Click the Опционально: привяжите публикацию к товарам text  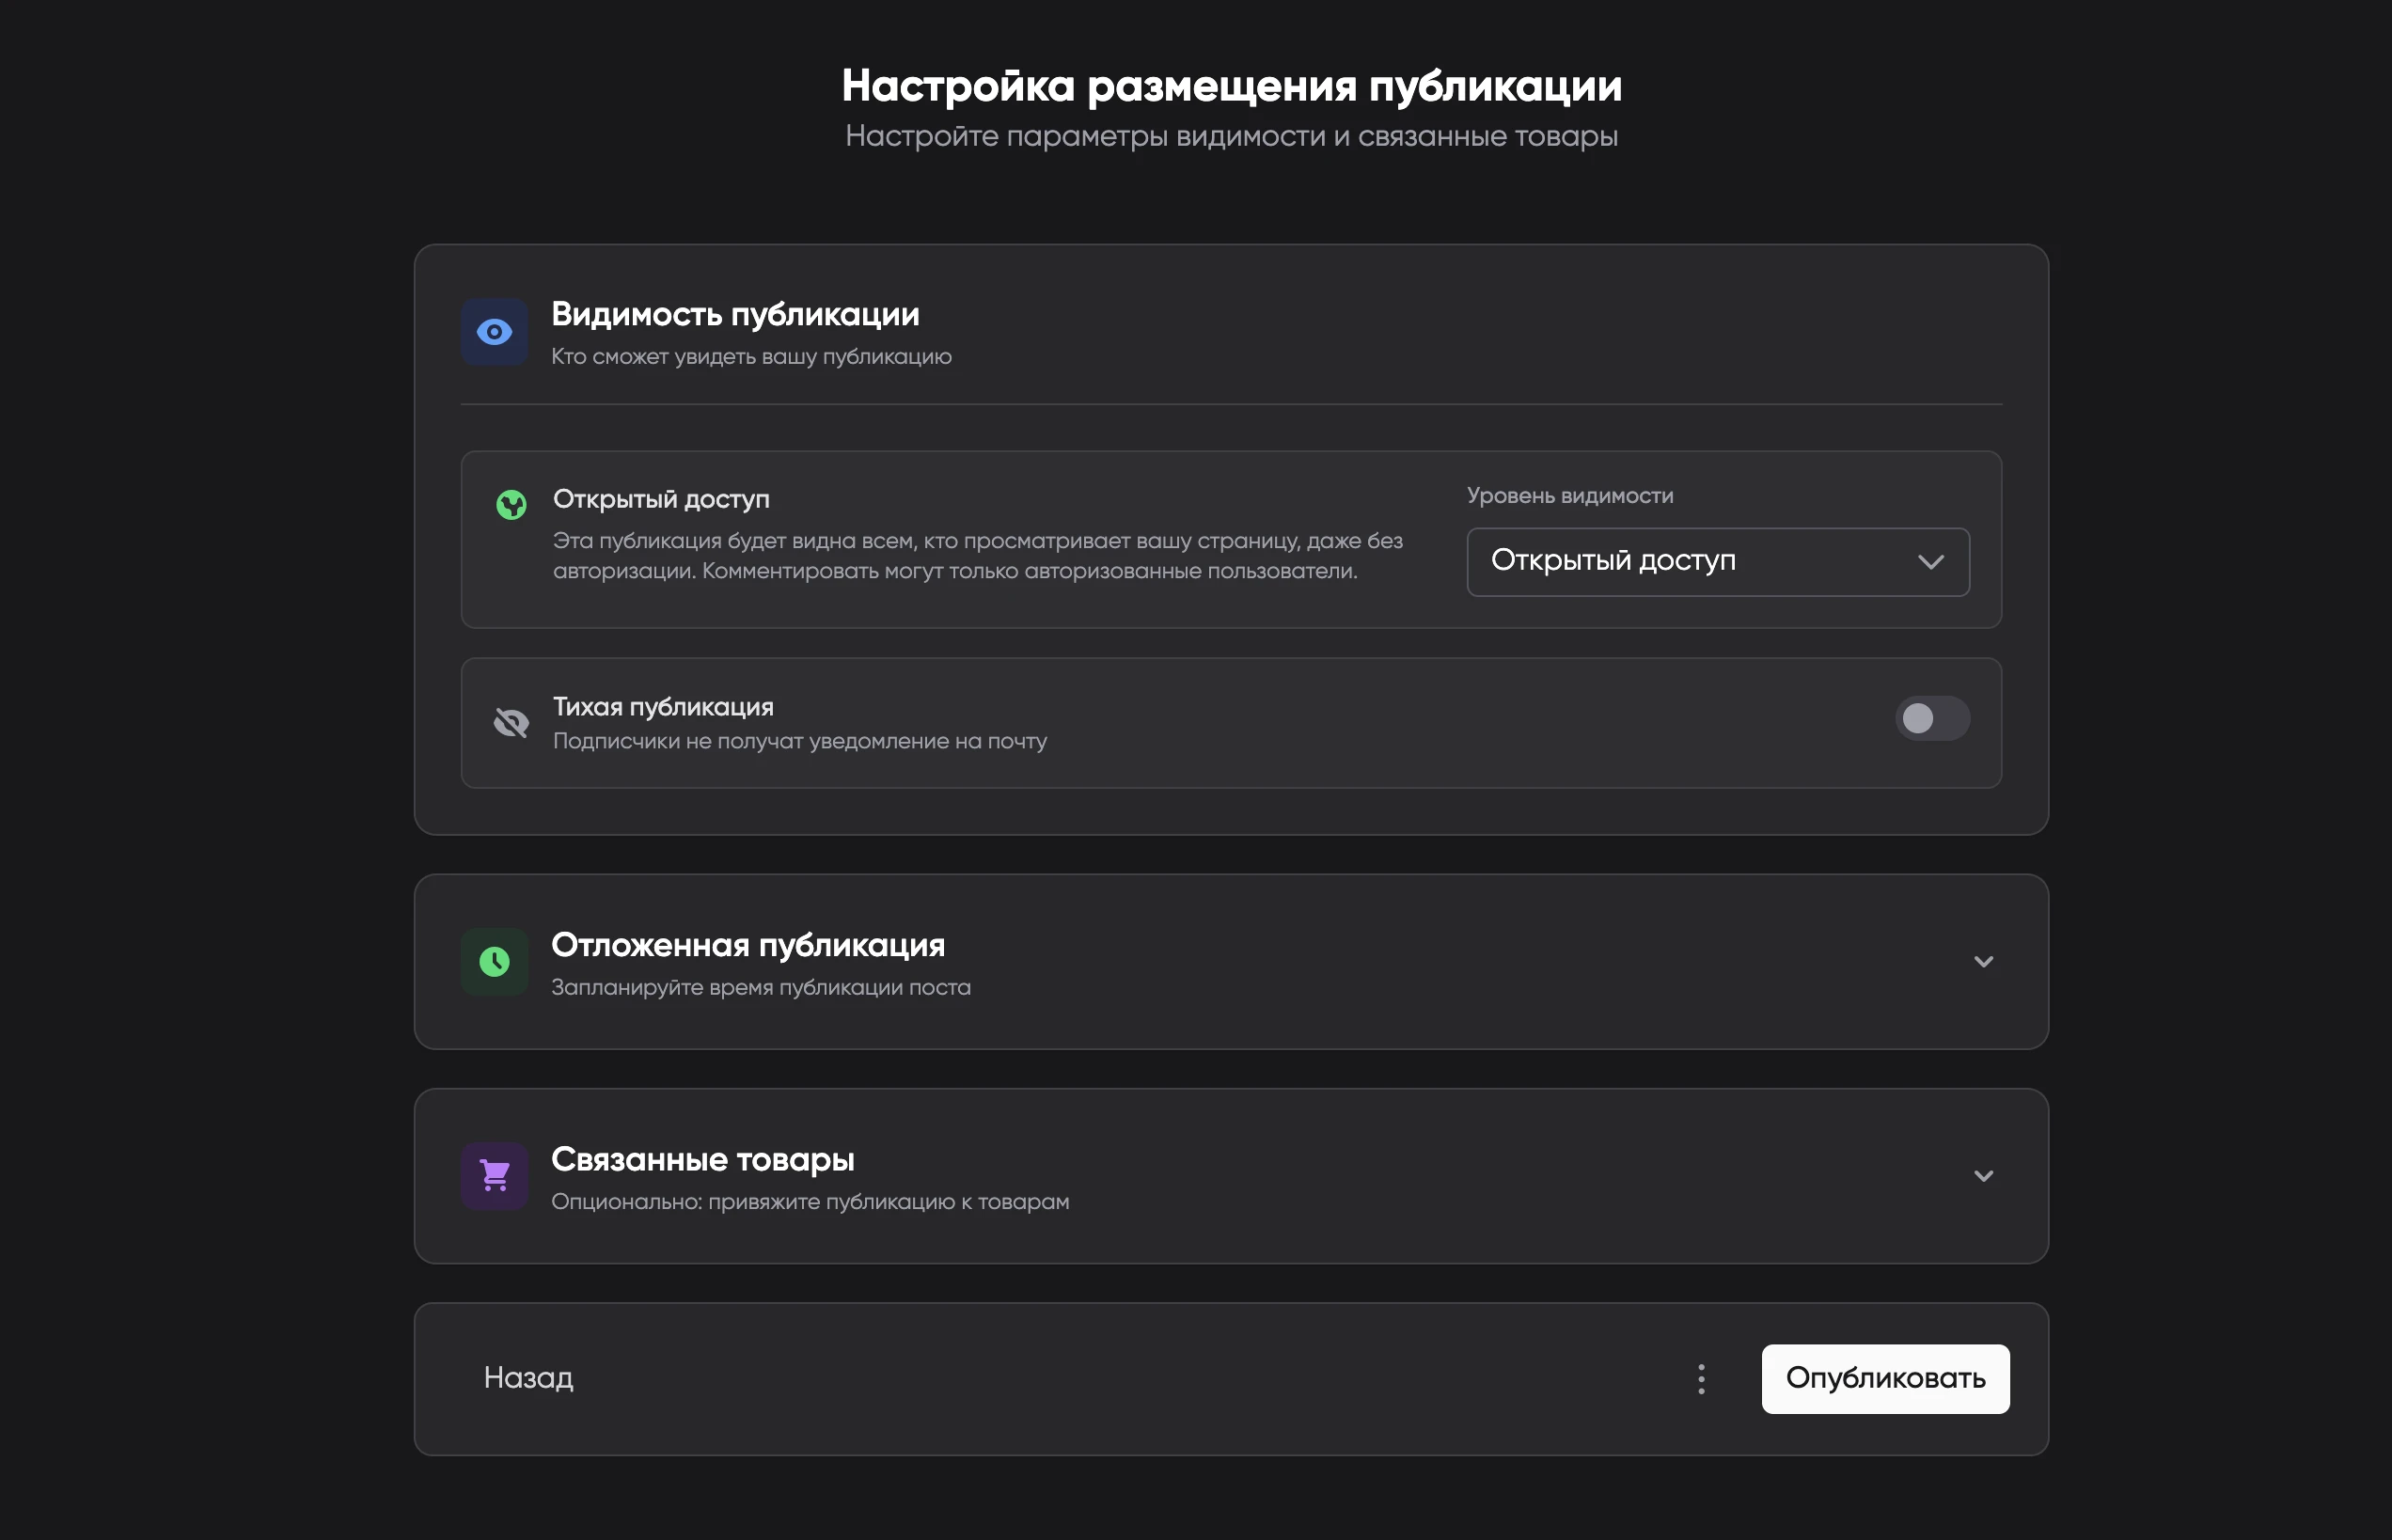coord(809,1202)
